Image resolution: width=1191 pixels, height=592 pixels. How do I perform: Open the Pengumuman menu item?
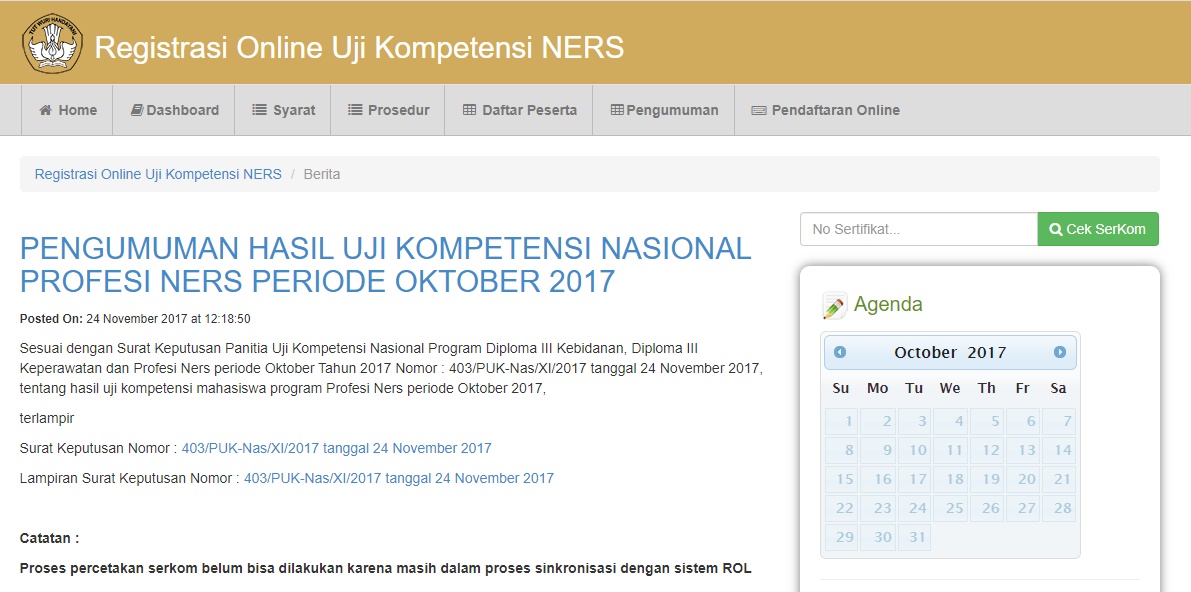[x=662, y=110]
